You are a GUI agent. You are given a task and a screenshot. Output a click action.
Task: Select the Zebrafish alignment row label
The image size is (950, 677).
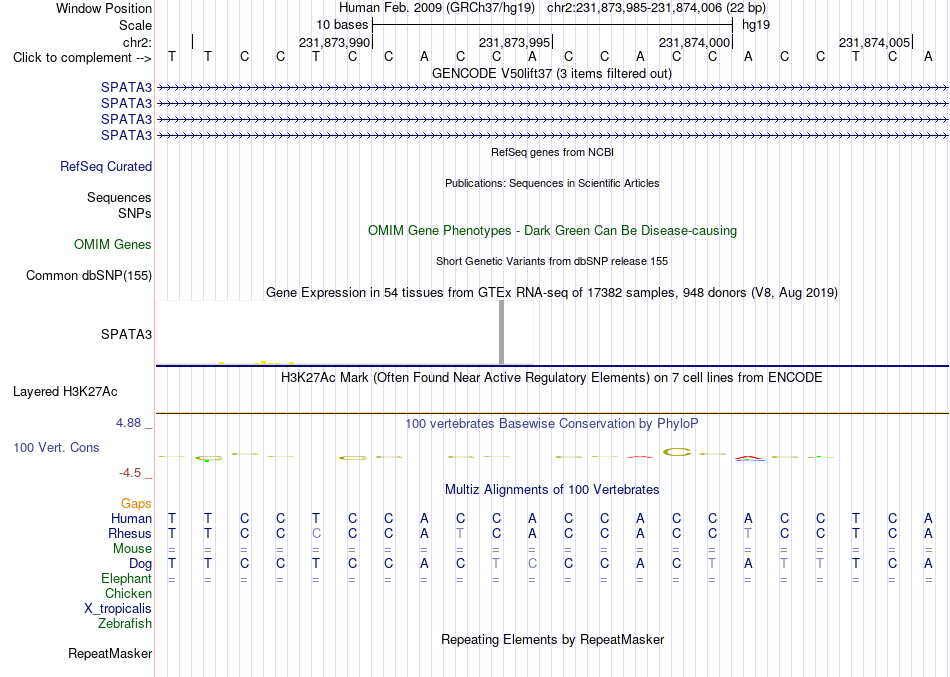click(125, 624)
